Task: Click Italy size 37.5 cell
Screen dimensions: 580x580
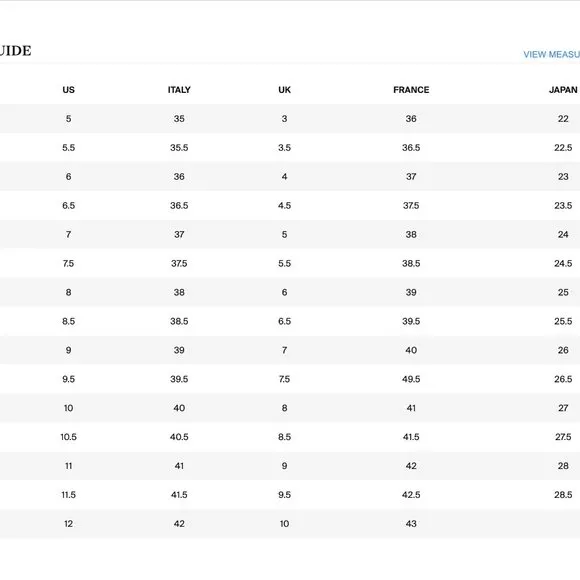Action: 179,263
